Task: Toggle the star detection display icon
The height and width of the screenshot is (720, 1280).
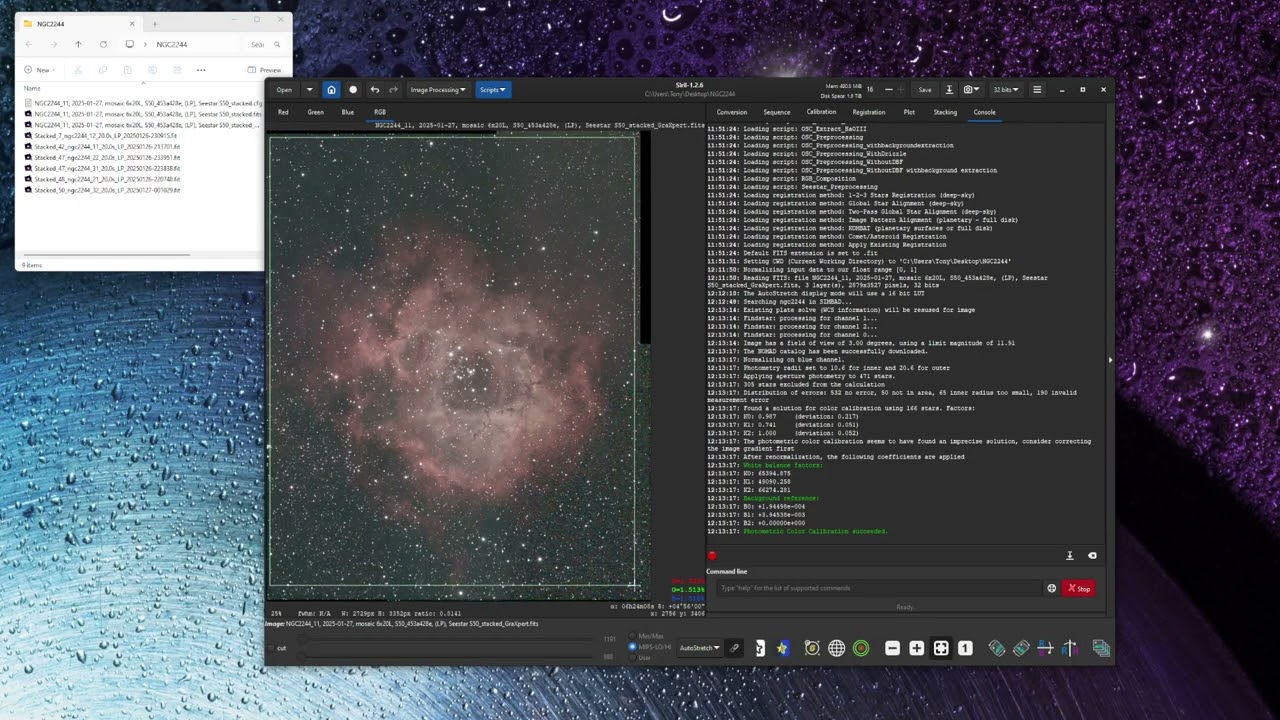Action: (783, 648)
